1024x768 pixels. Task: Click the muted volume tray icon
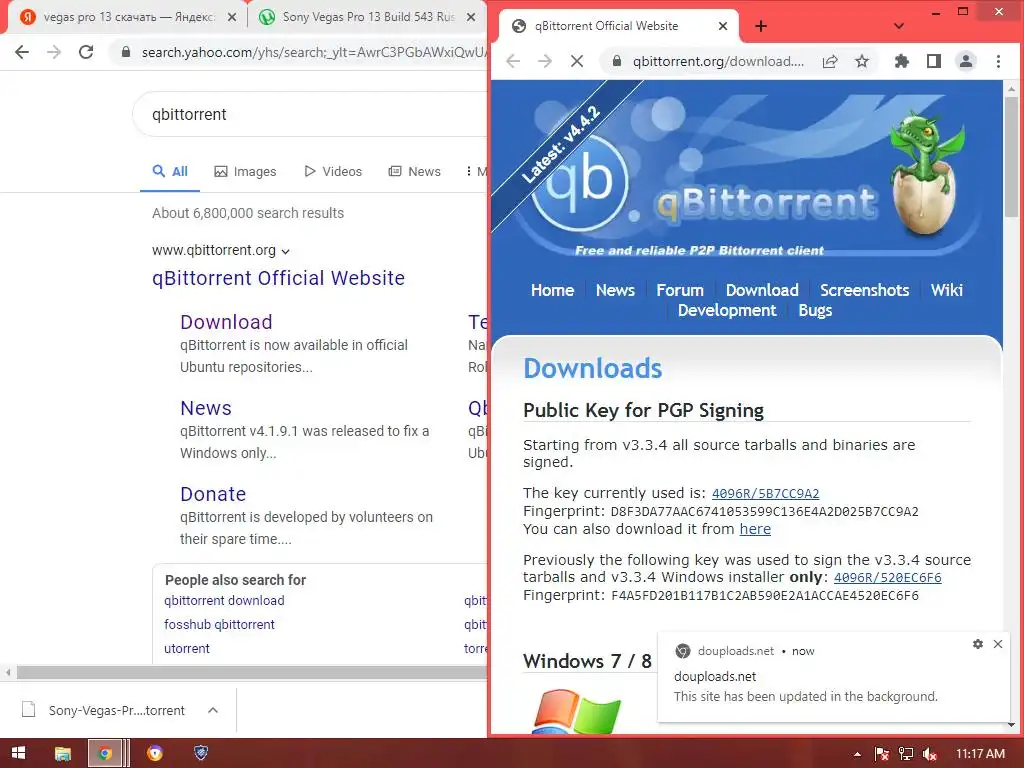click(930, 754)
